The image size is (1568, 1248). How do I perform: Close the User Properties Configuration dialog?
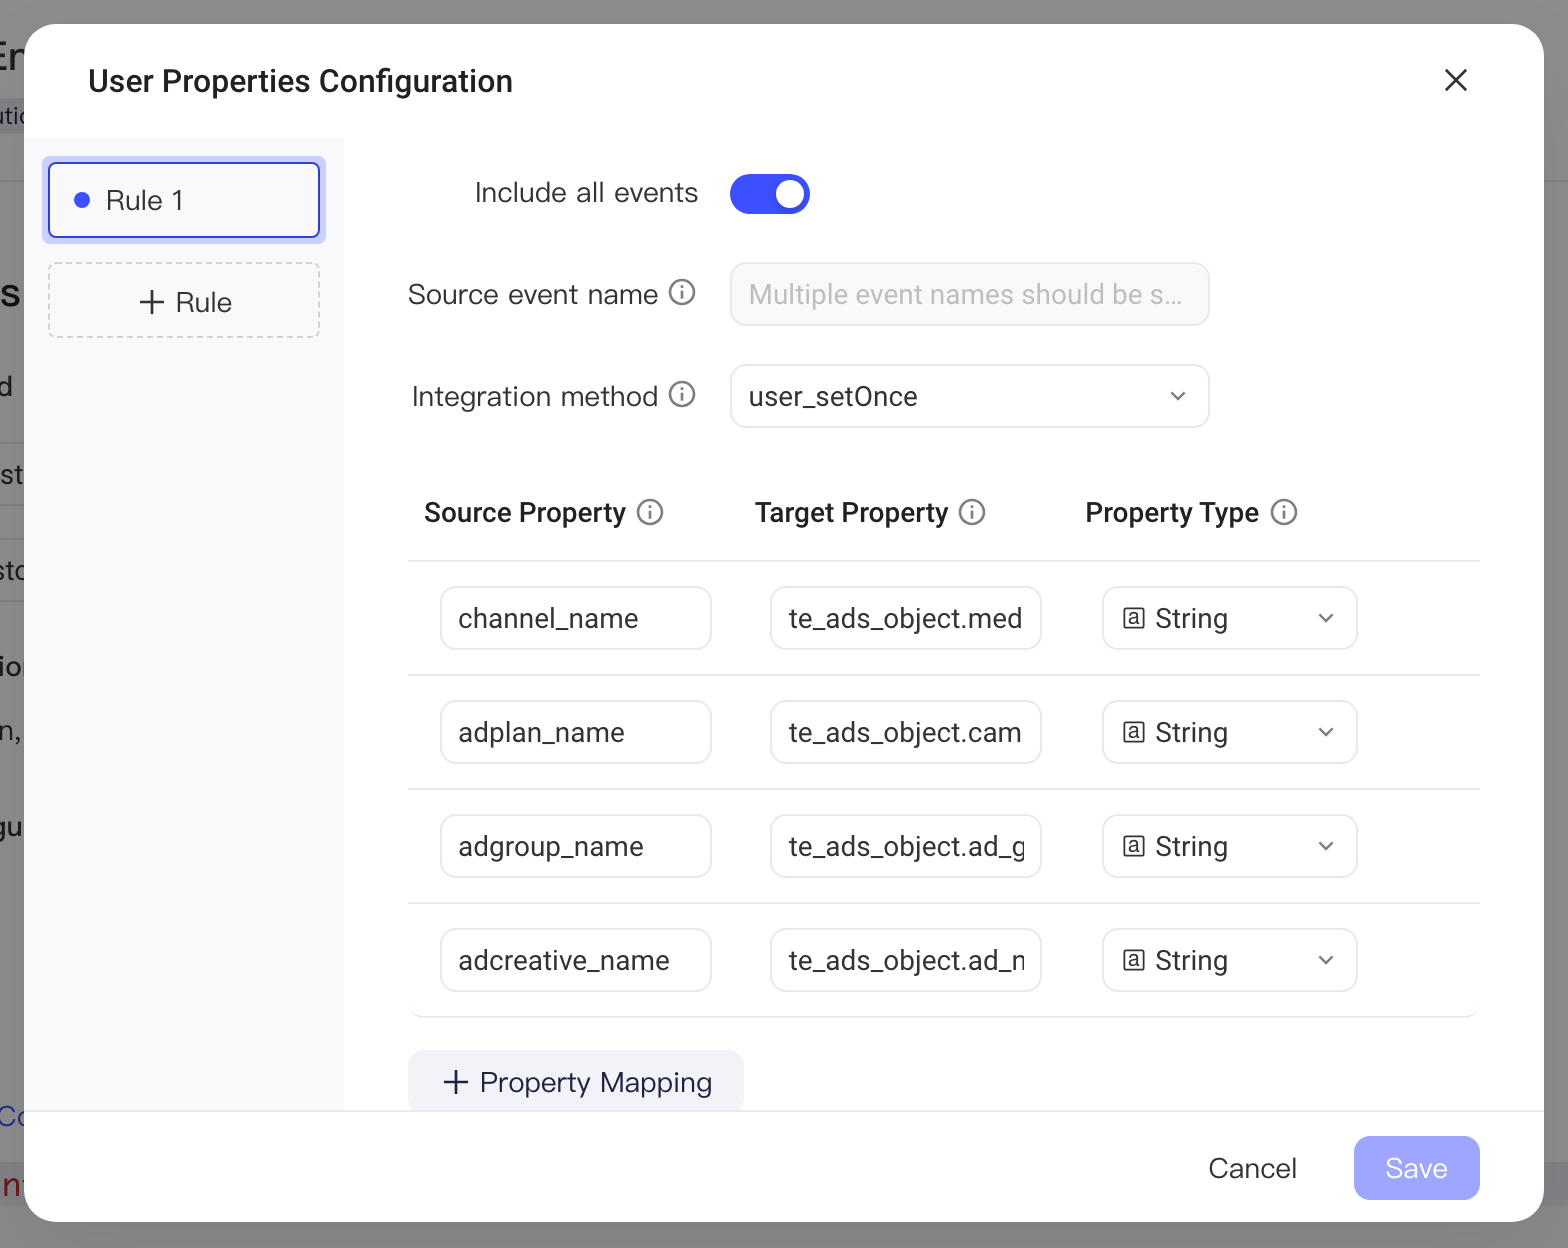[1456, 80]
